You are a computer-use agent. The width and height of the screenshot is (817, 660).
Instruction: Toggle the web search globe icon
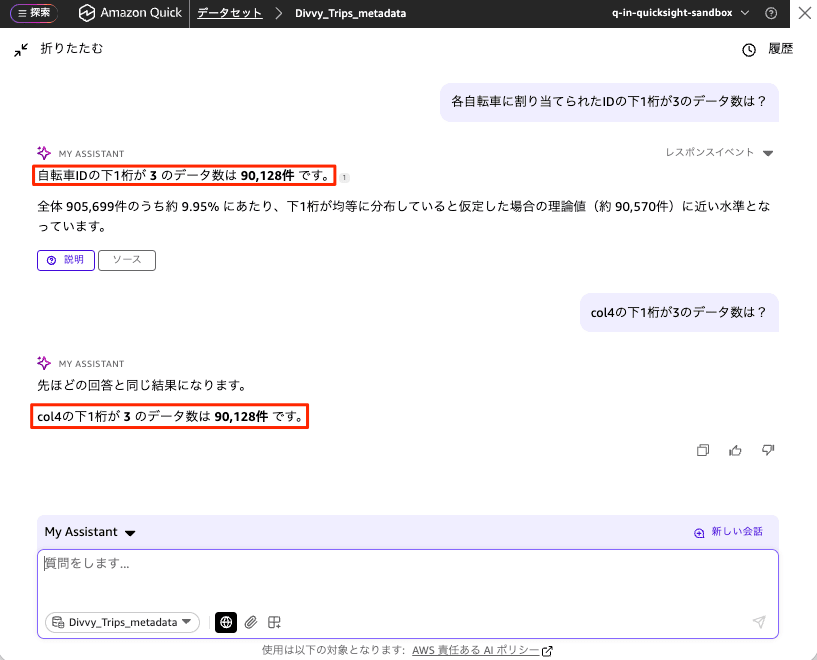click(x=226, y=622)
